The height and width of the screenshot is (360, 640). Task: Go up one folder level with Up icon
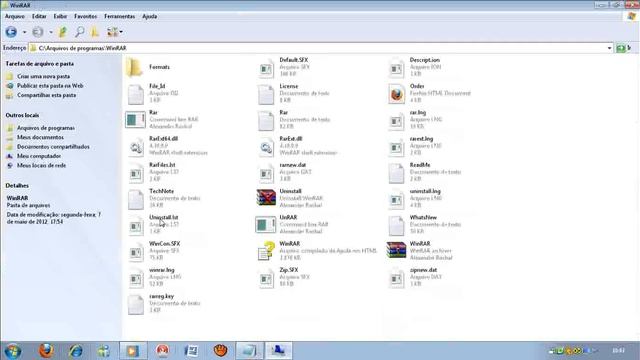pyautogui.click(x=63, y=32)
